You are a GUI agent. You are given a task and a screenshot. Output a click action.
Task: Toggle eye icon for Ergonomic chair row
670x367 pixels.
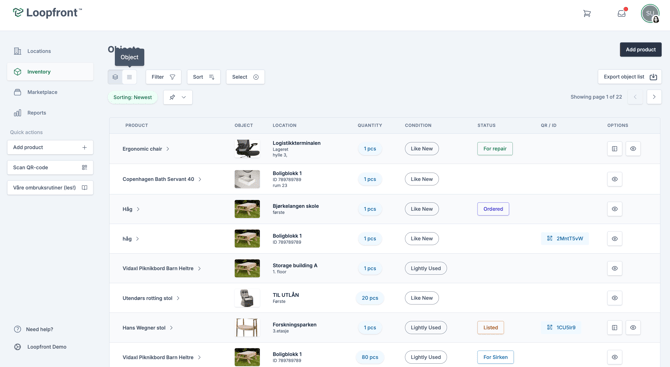click(x=633, y=149)
